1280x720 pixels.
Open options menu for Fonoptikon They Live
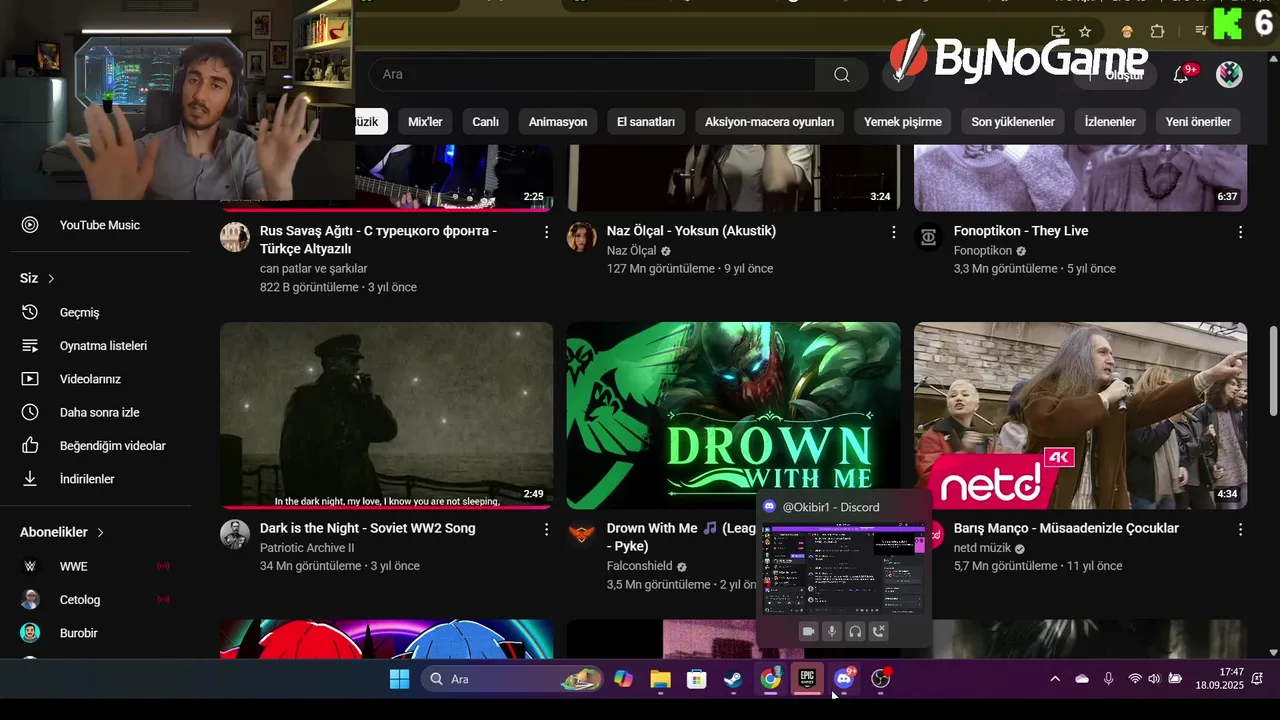(1240, 232)
